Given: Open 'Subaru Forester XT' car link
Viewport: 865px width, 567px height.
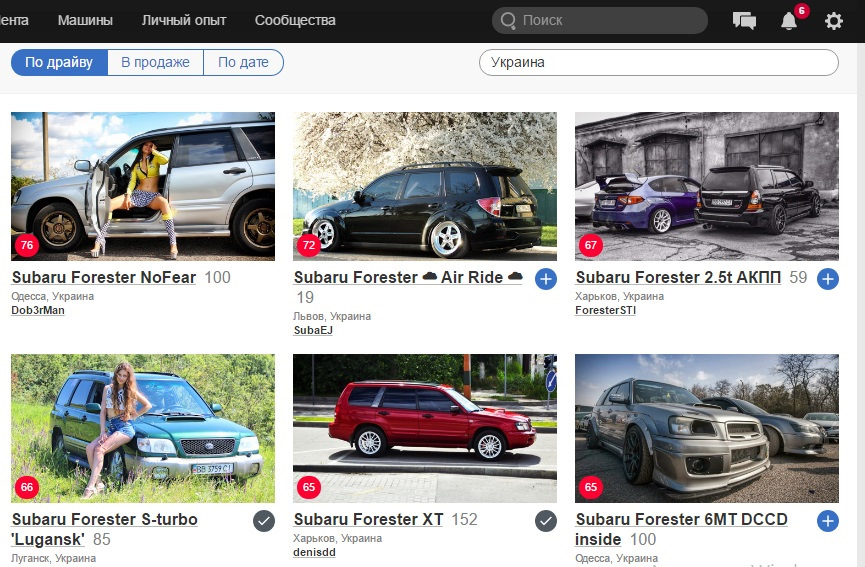Looking at the screenshot, I should coord(369,519).
